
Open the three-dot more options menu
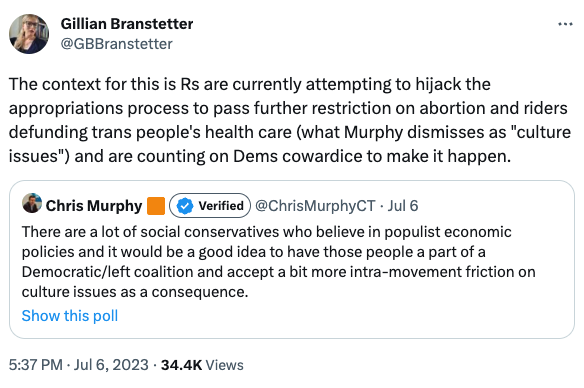(x=565, y=24)
